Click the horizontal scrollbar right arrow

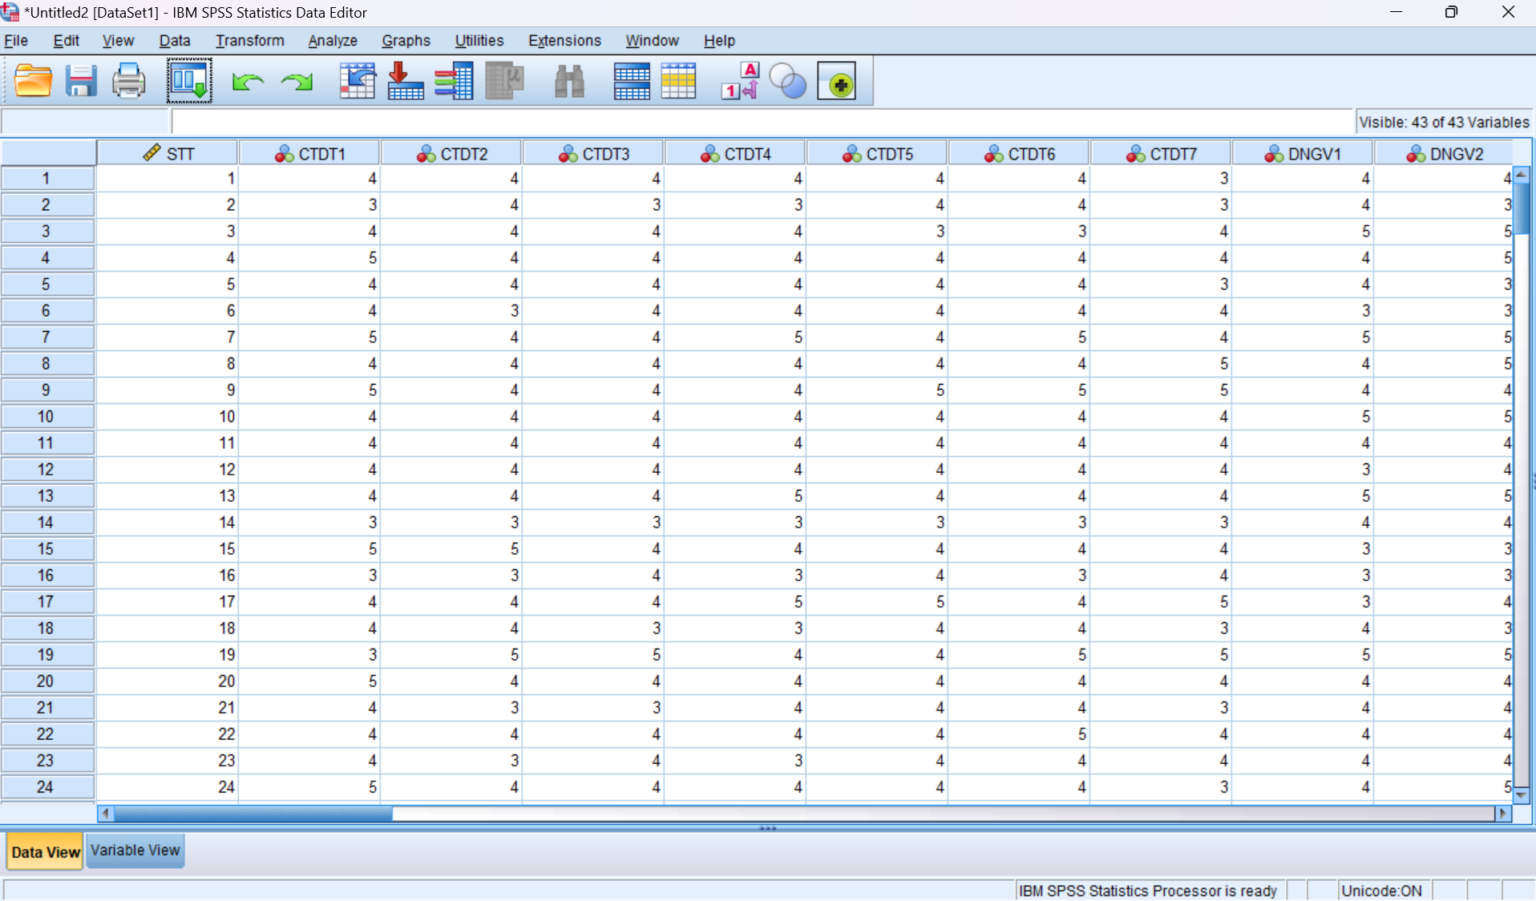(x=1502, y=813)
